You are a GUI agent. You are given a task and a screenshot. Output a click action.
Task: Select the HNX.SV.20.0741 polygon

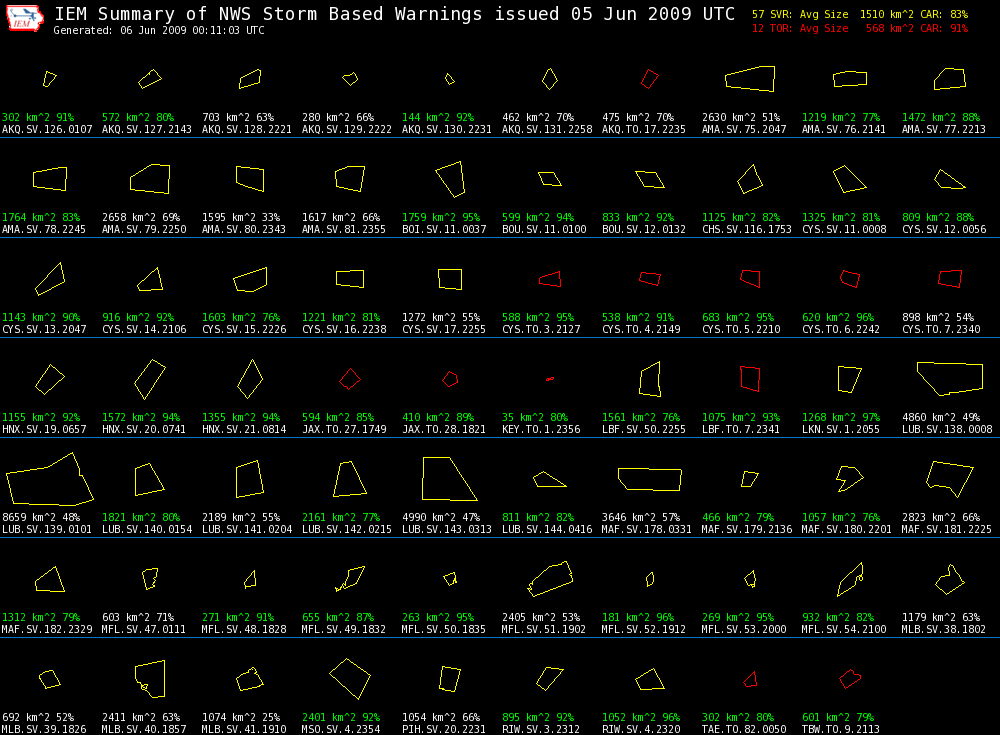[150, 379]
